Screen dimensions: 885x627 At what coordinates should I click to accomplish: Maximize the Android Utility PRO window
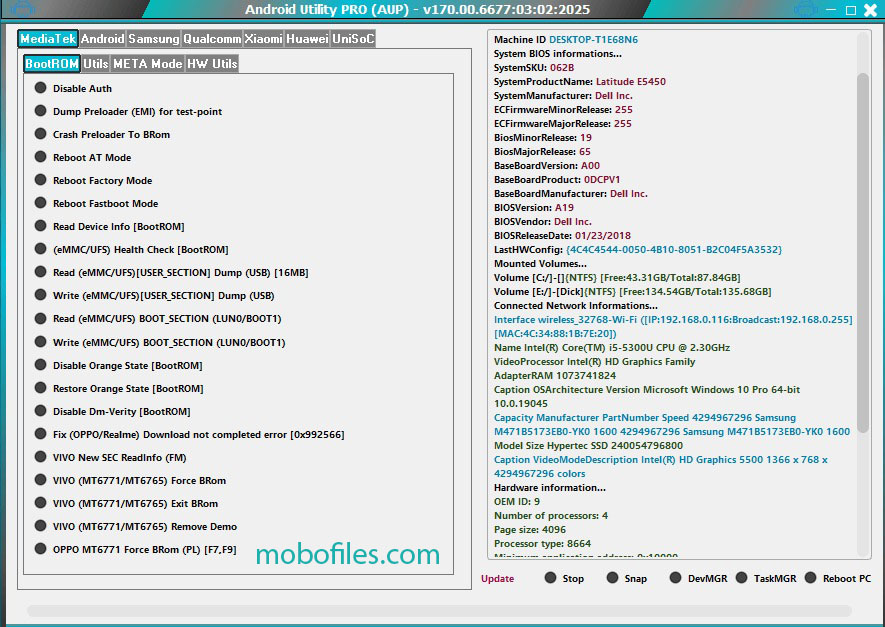coord(851,10)
